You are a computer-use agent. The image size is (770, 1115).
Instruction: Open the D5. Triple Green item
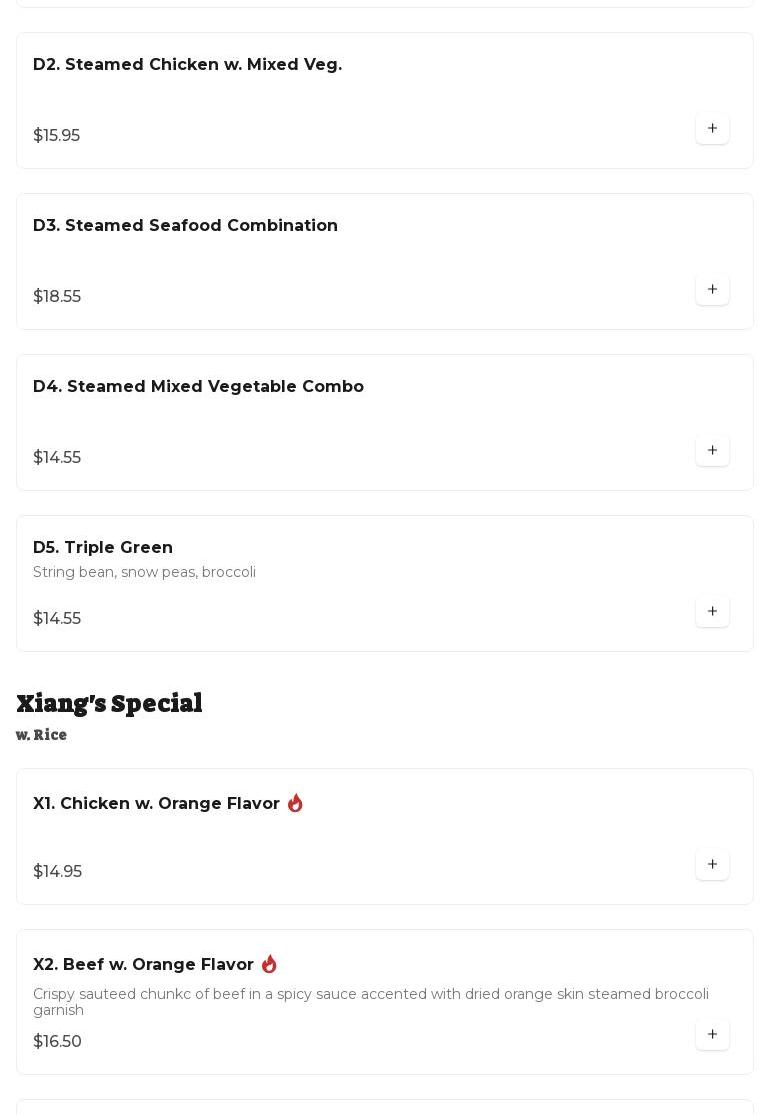pyautogui.click(x=103, y=548)
